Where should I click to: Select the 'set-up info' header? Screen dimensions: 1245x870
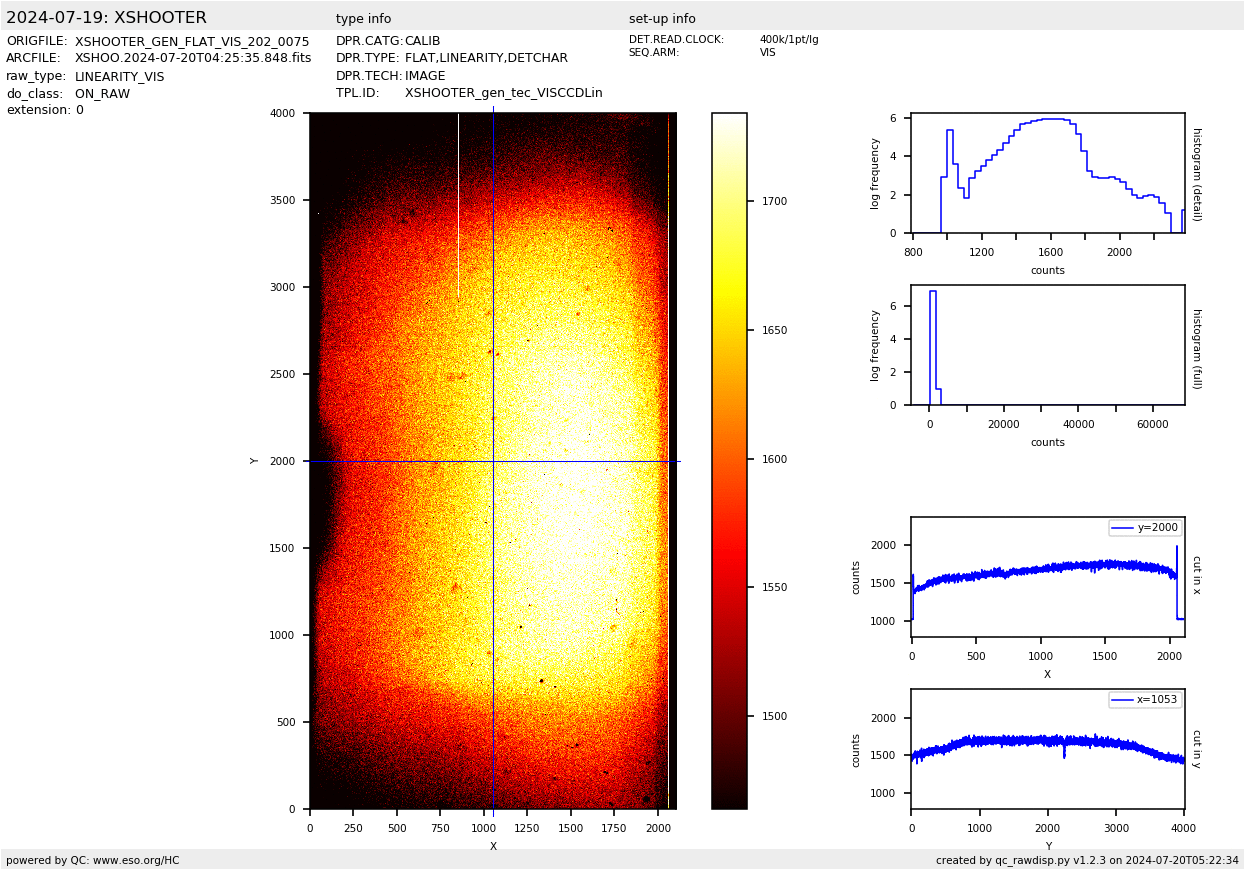click(662, 19)
